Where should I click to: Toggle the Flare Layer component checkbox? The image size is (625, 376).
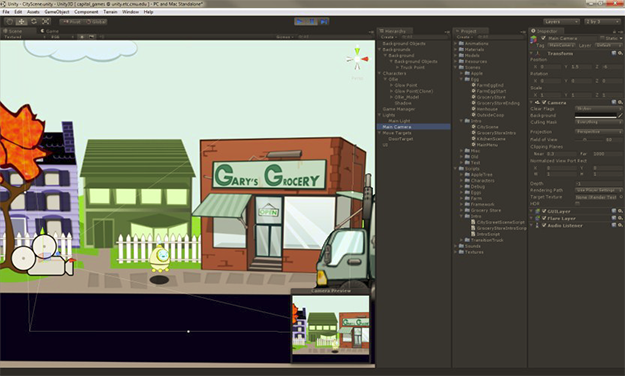[544, 219]
